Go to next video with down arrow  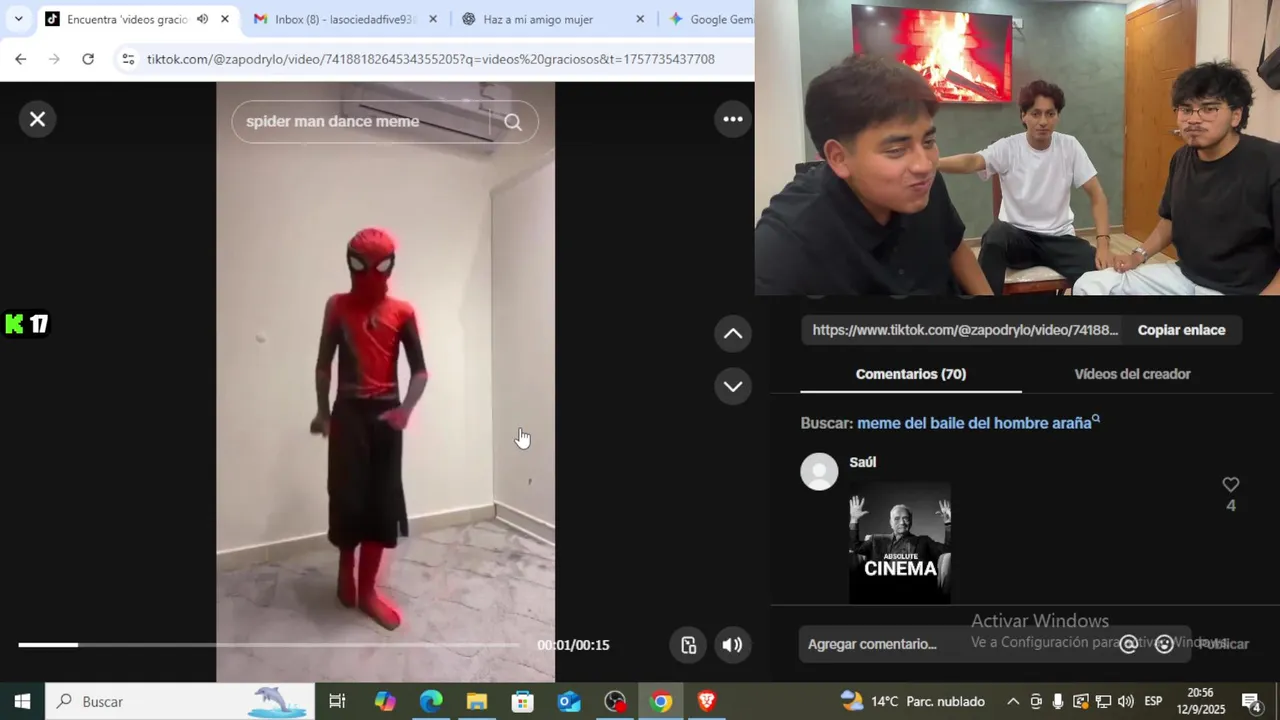[x=733, y=386]
